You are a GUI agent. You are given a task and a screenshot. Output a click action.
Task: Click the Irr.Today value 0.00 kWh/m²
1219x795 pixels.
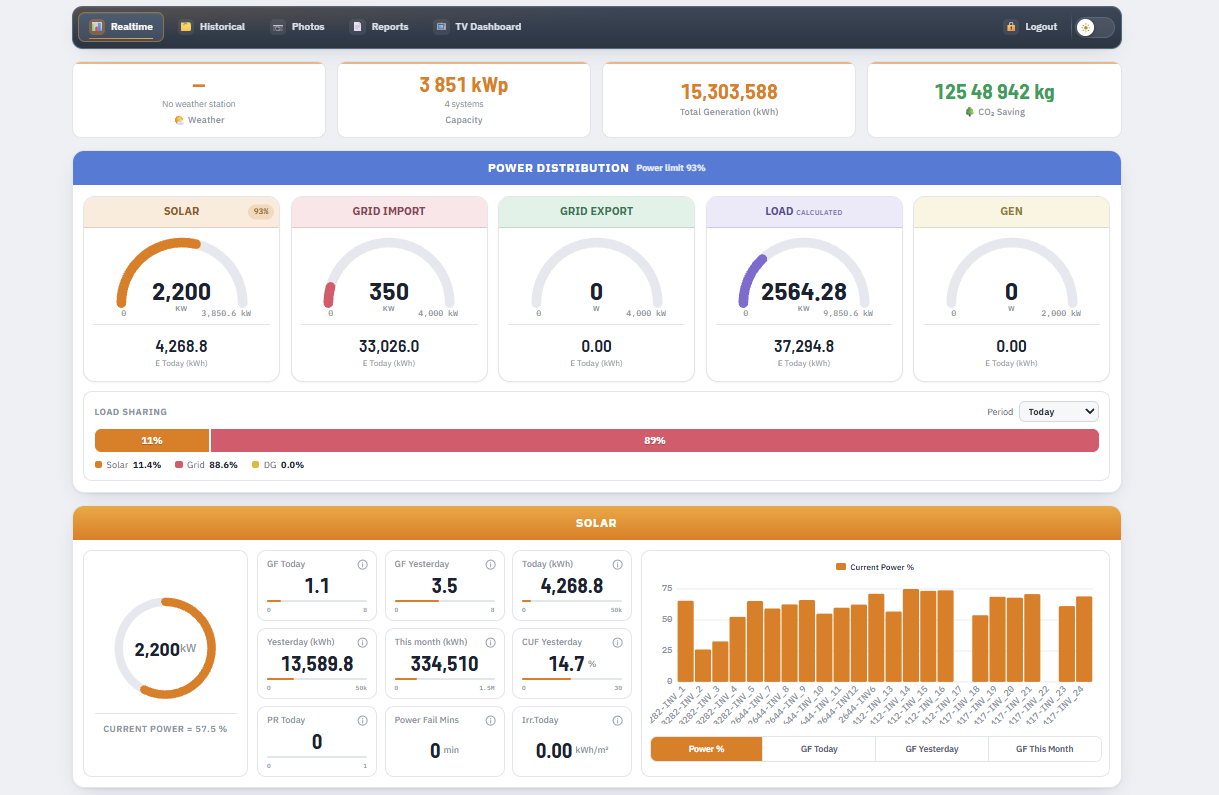click(572, 751)
